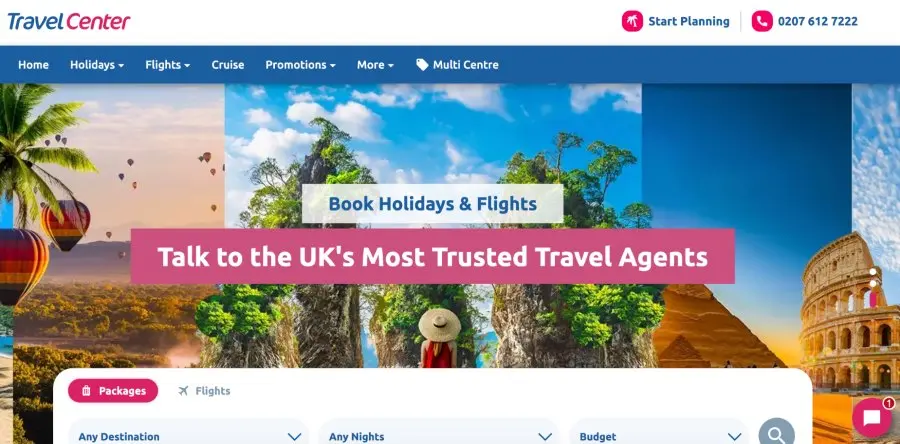The height and width of the screenshot is (444, 900).
Task: Expand the Any Destination dropdown
Action: pos(188,433)
